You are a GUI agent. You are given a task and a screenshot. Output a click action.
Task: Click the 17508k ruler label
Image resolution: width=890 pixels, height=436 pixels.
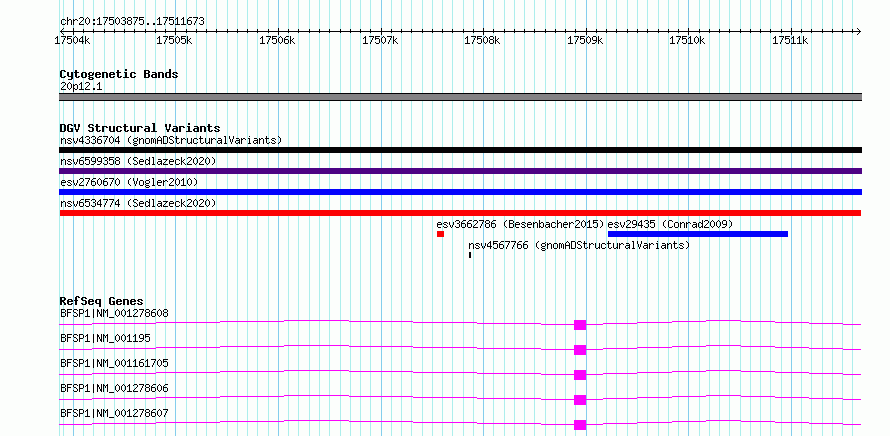coord(482,41)
